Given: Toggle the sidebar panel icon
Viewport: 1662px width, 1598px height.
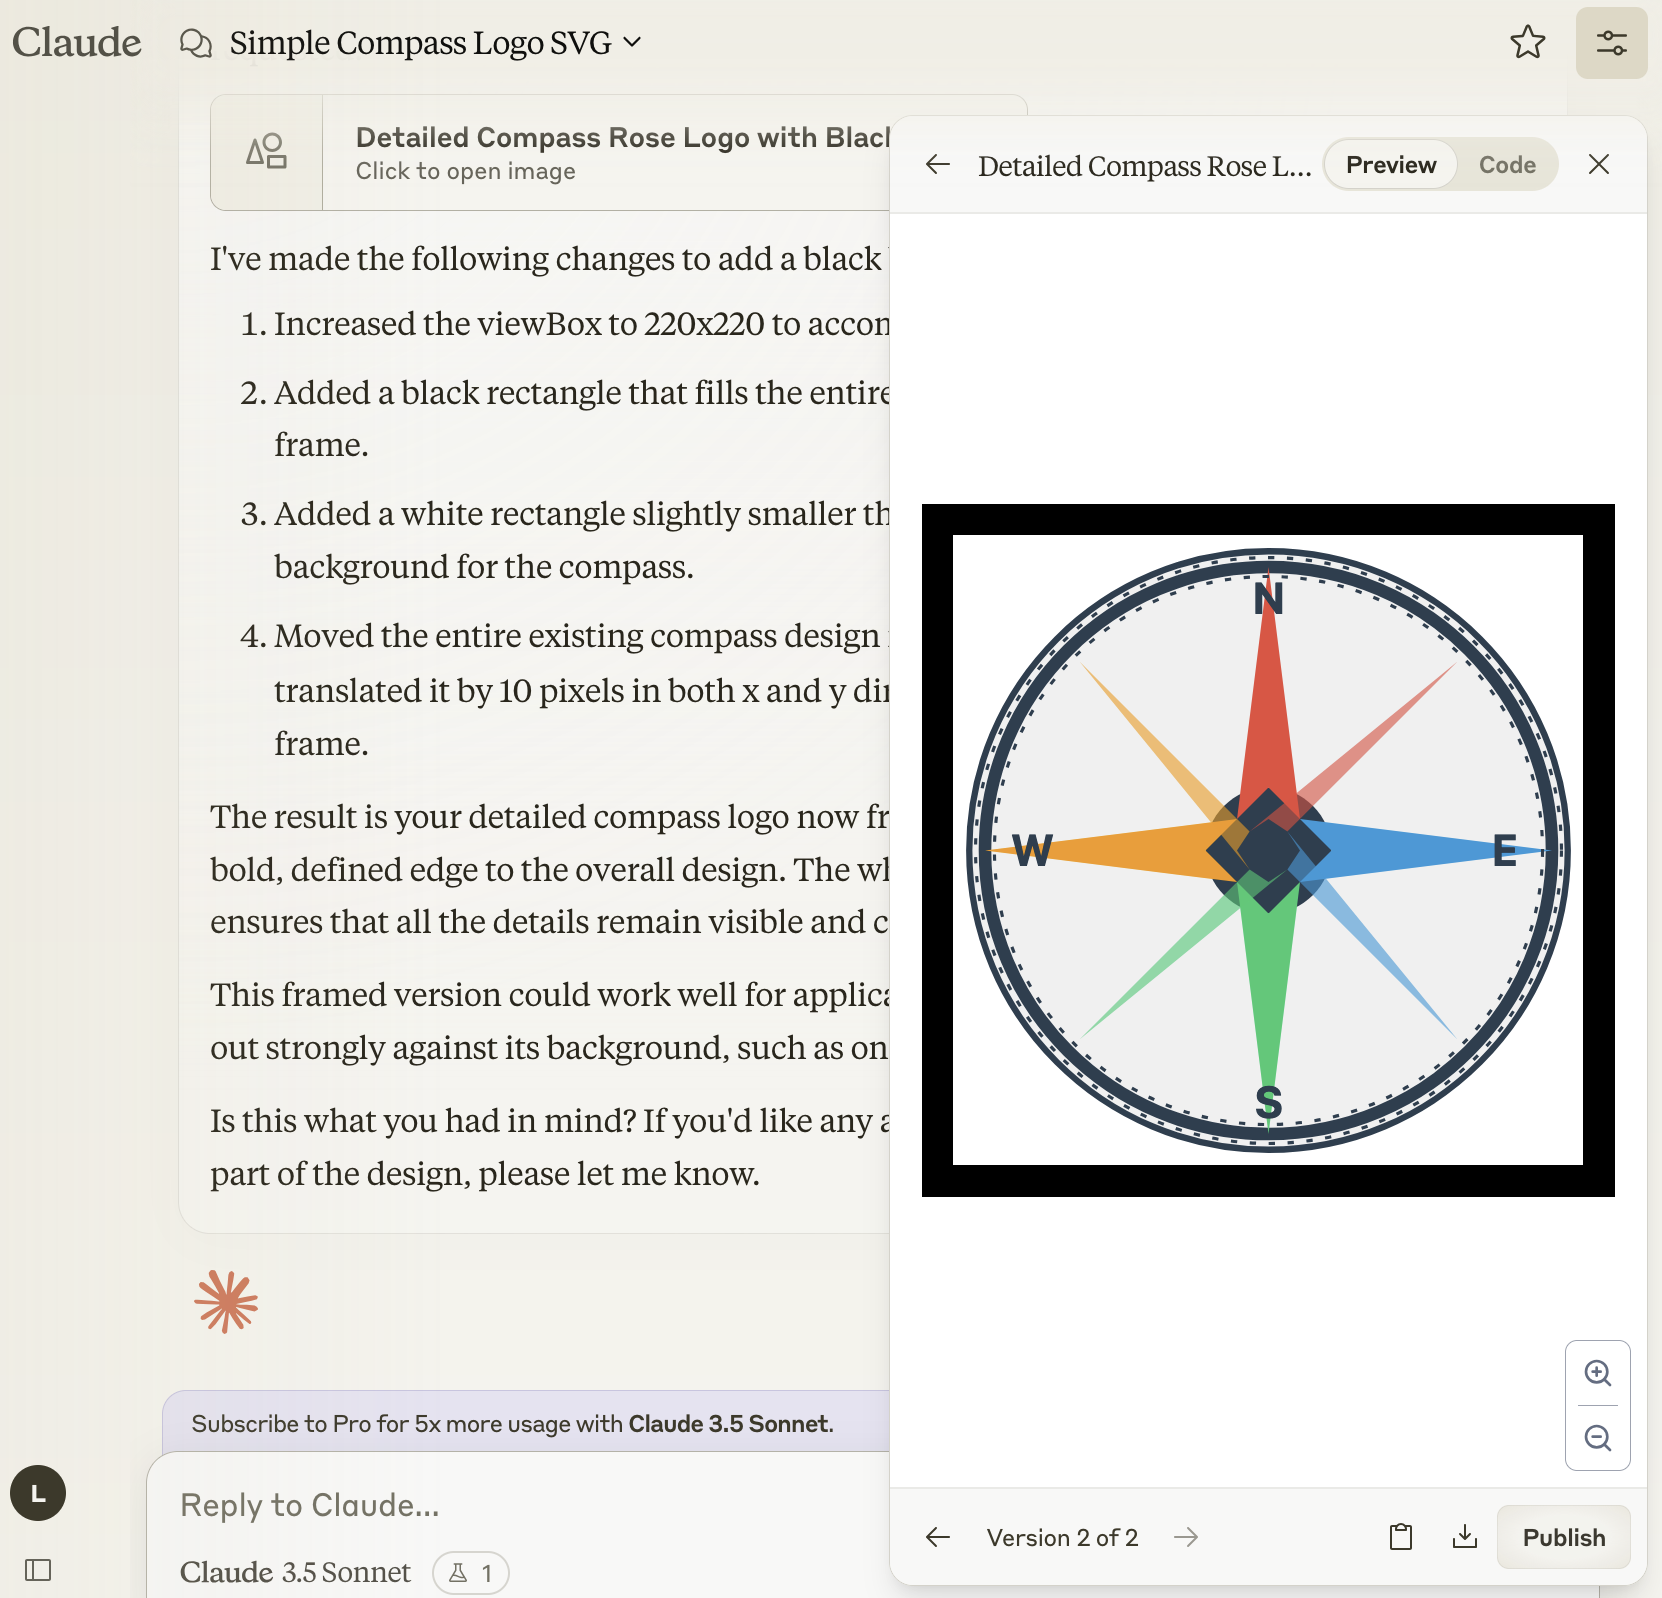Looking at the screenshot, I should tap(38, 1570).
